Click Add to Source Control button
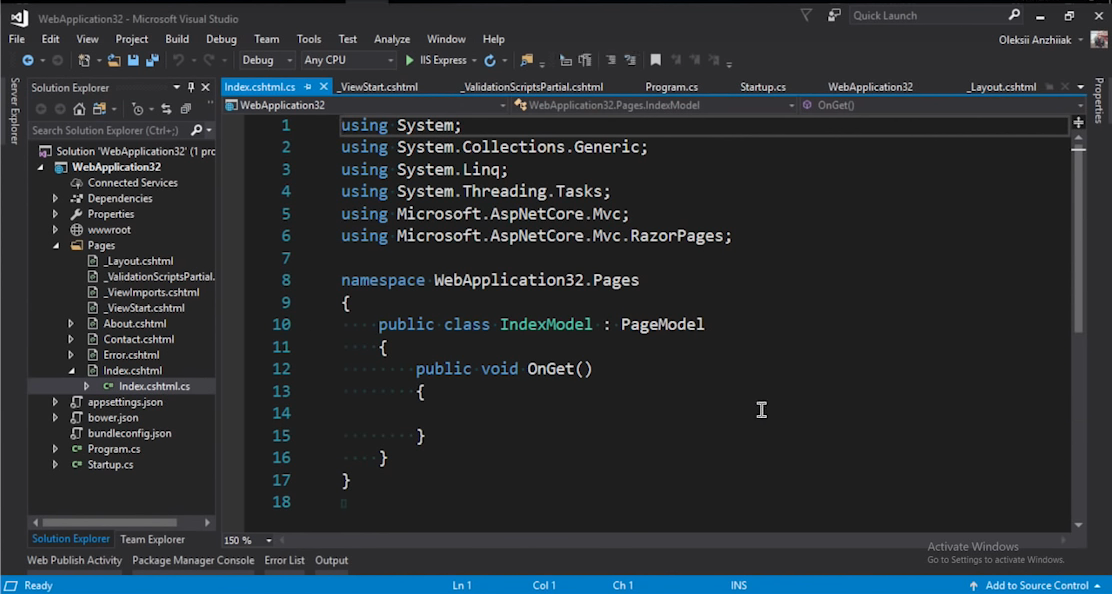 click(x=1037, y=585)
